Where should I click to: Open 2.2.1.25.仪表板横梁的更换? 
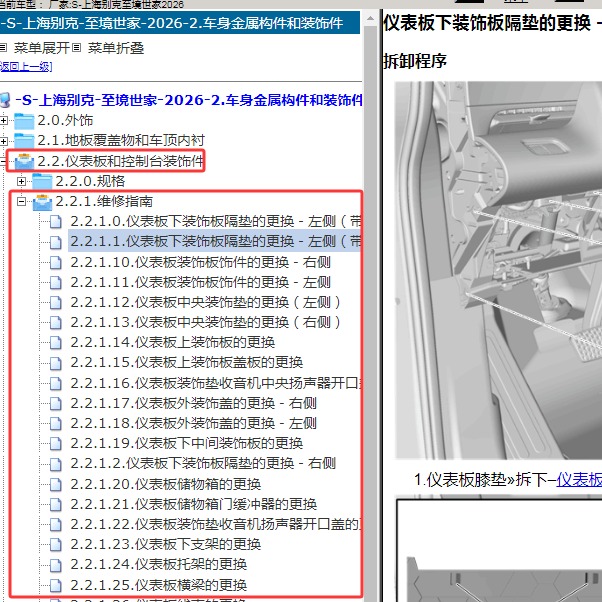[x=158, y=585]
